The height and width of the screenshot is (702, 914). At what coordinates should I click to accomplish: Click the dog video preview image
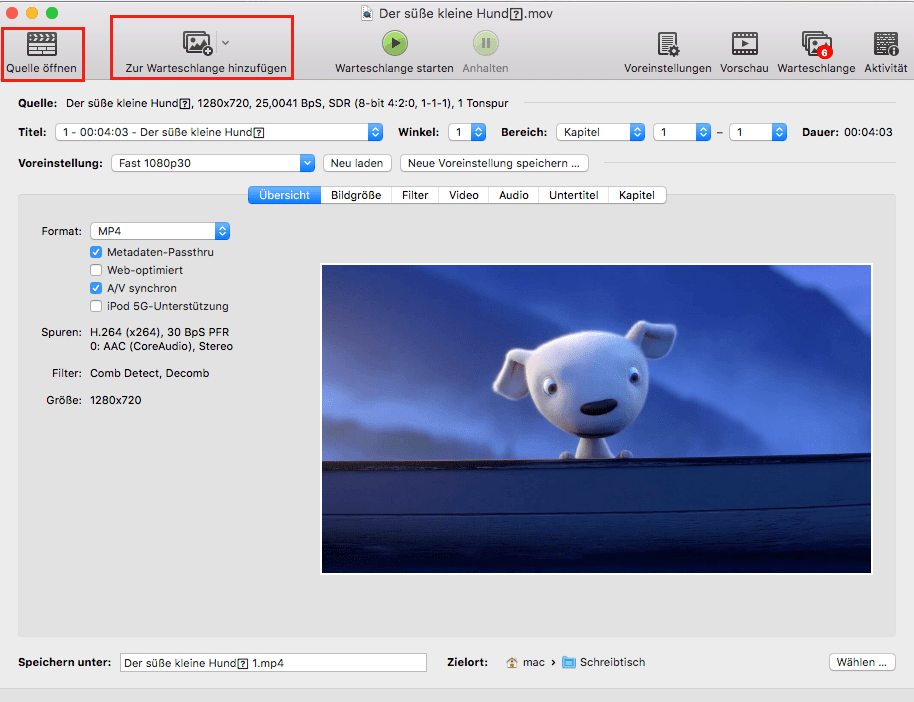tap(596, 418)
